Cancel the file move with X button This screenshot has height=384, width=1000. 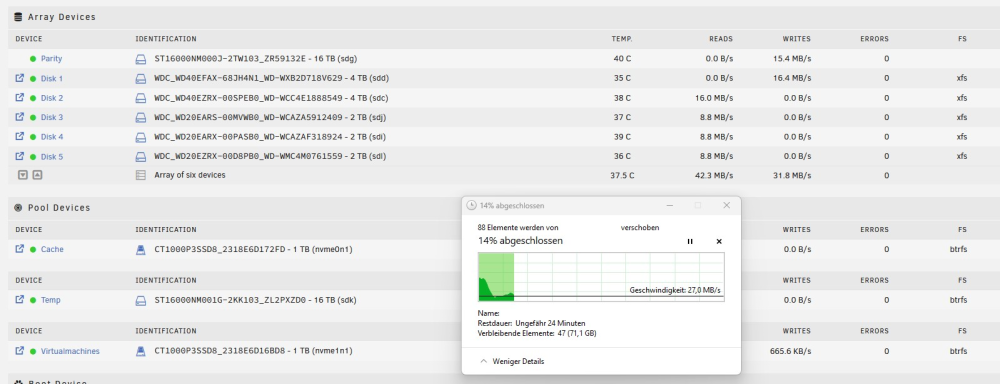[x=719, y=241]
